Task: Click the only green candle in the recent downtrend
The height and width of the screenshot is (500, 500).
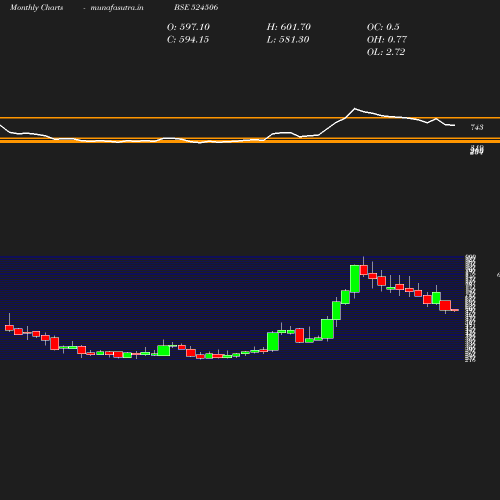Action: [x=436, y=298]
